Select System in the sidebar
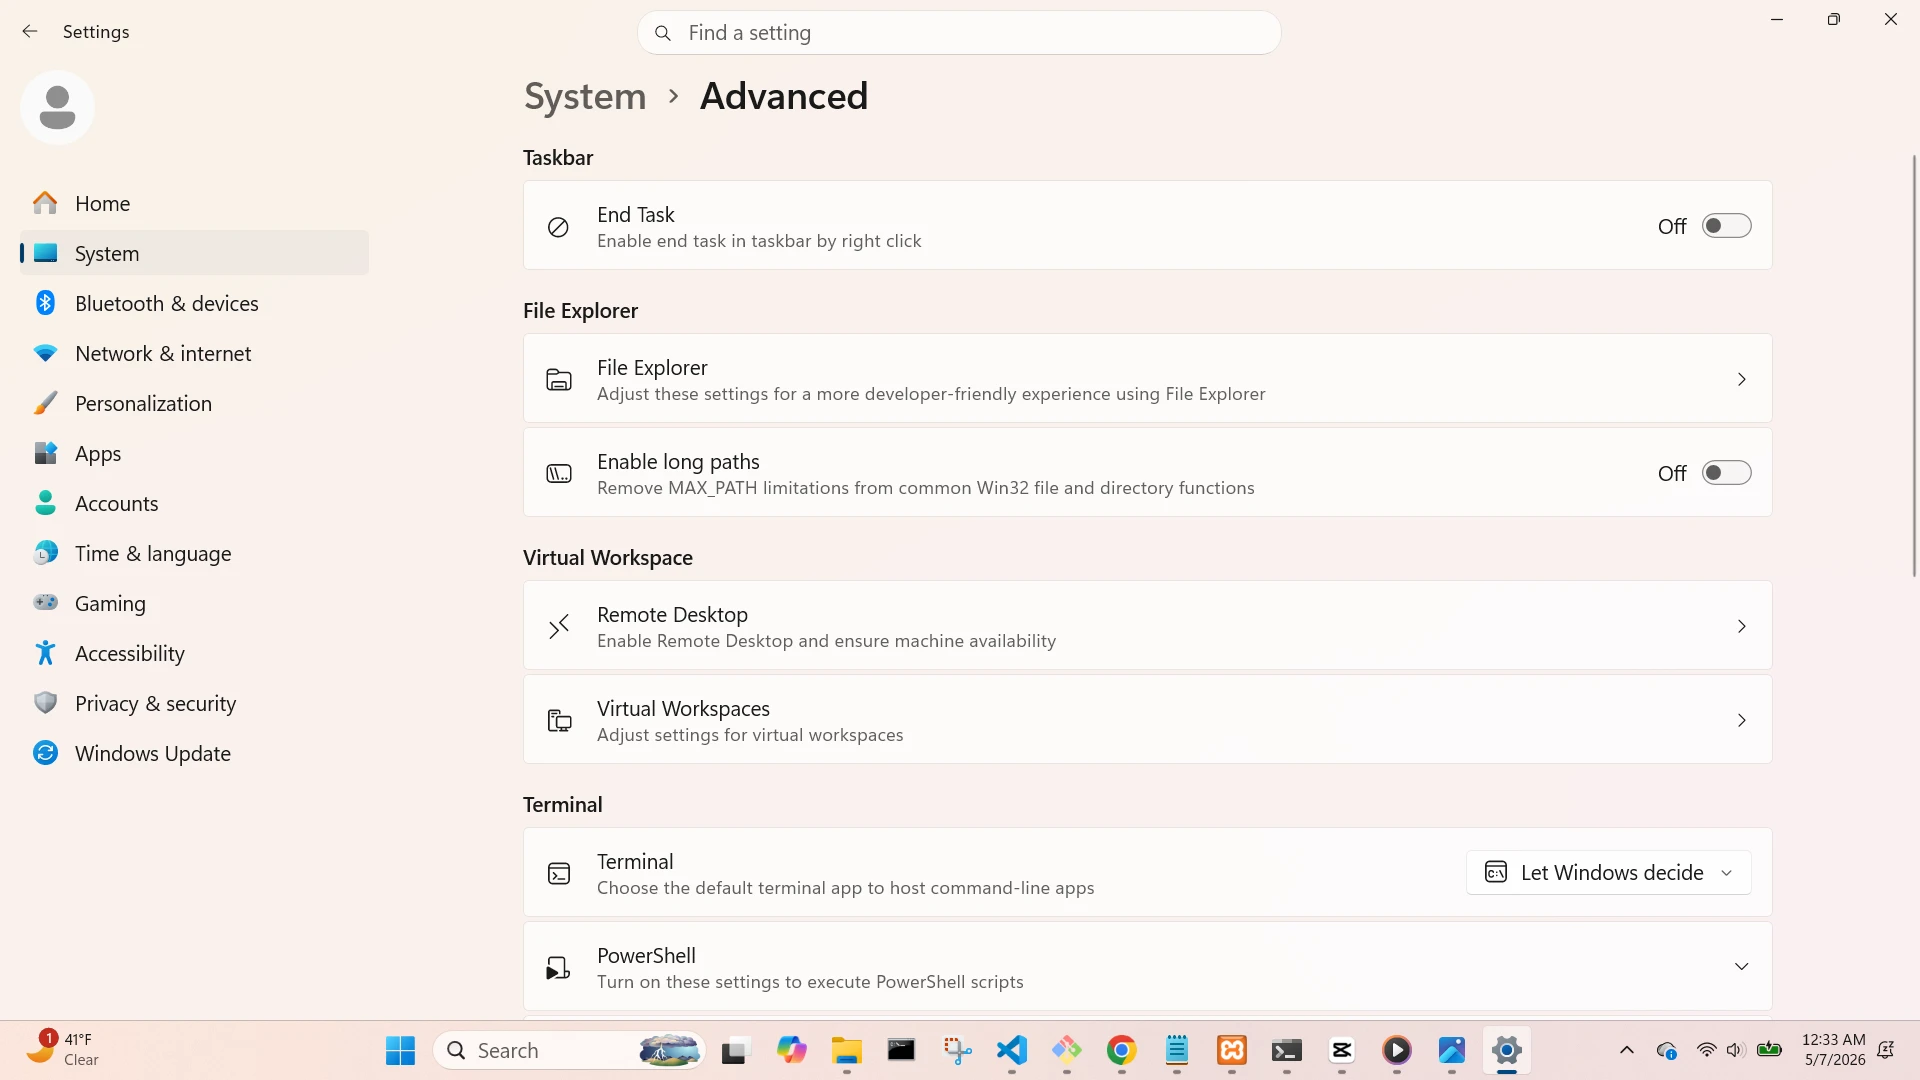The width and height of the screenshot is (1920, 1080). tap(194, 253)
